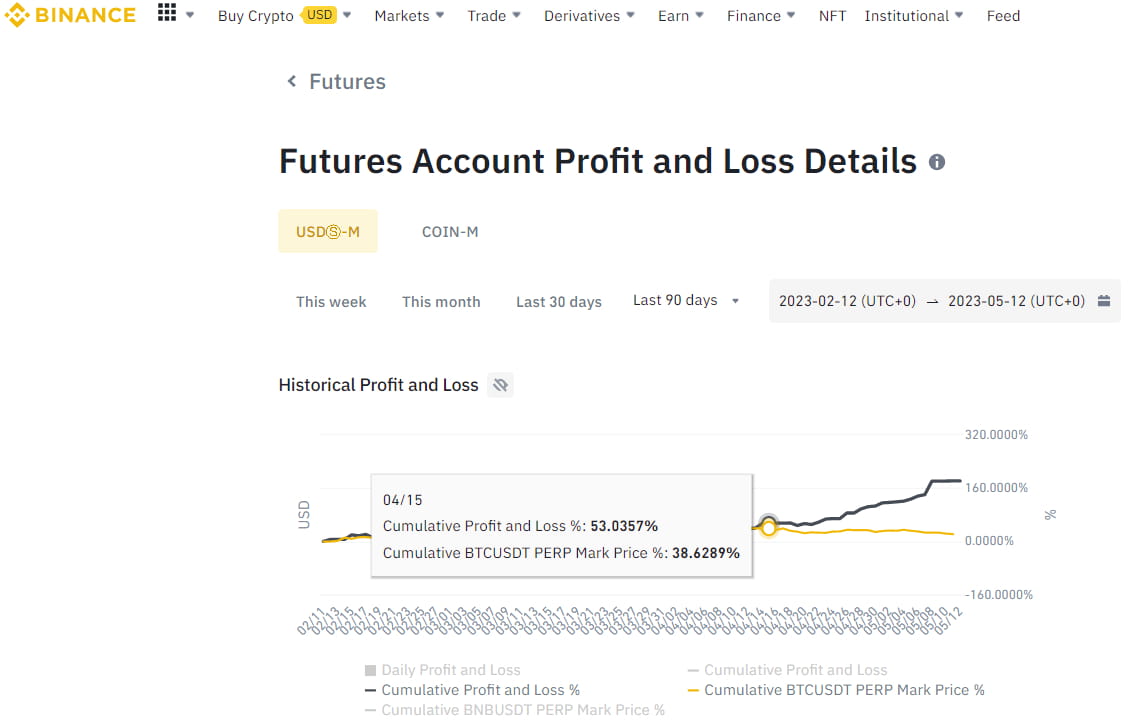Viewport: 1138px width, 725px height.
Task: Toggle hide balance eye icon
Action: [500, 385]
